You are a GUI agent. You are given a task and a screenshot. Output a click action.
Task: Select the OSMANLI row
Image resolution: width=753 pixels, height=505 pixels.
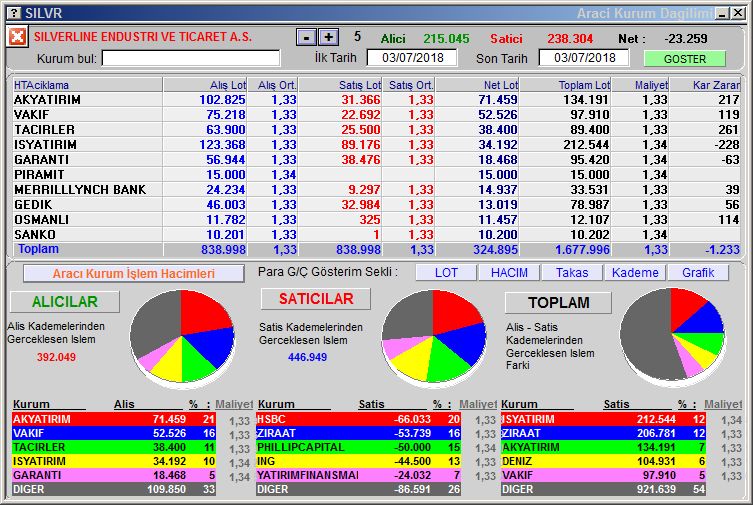tap(376, 219)
